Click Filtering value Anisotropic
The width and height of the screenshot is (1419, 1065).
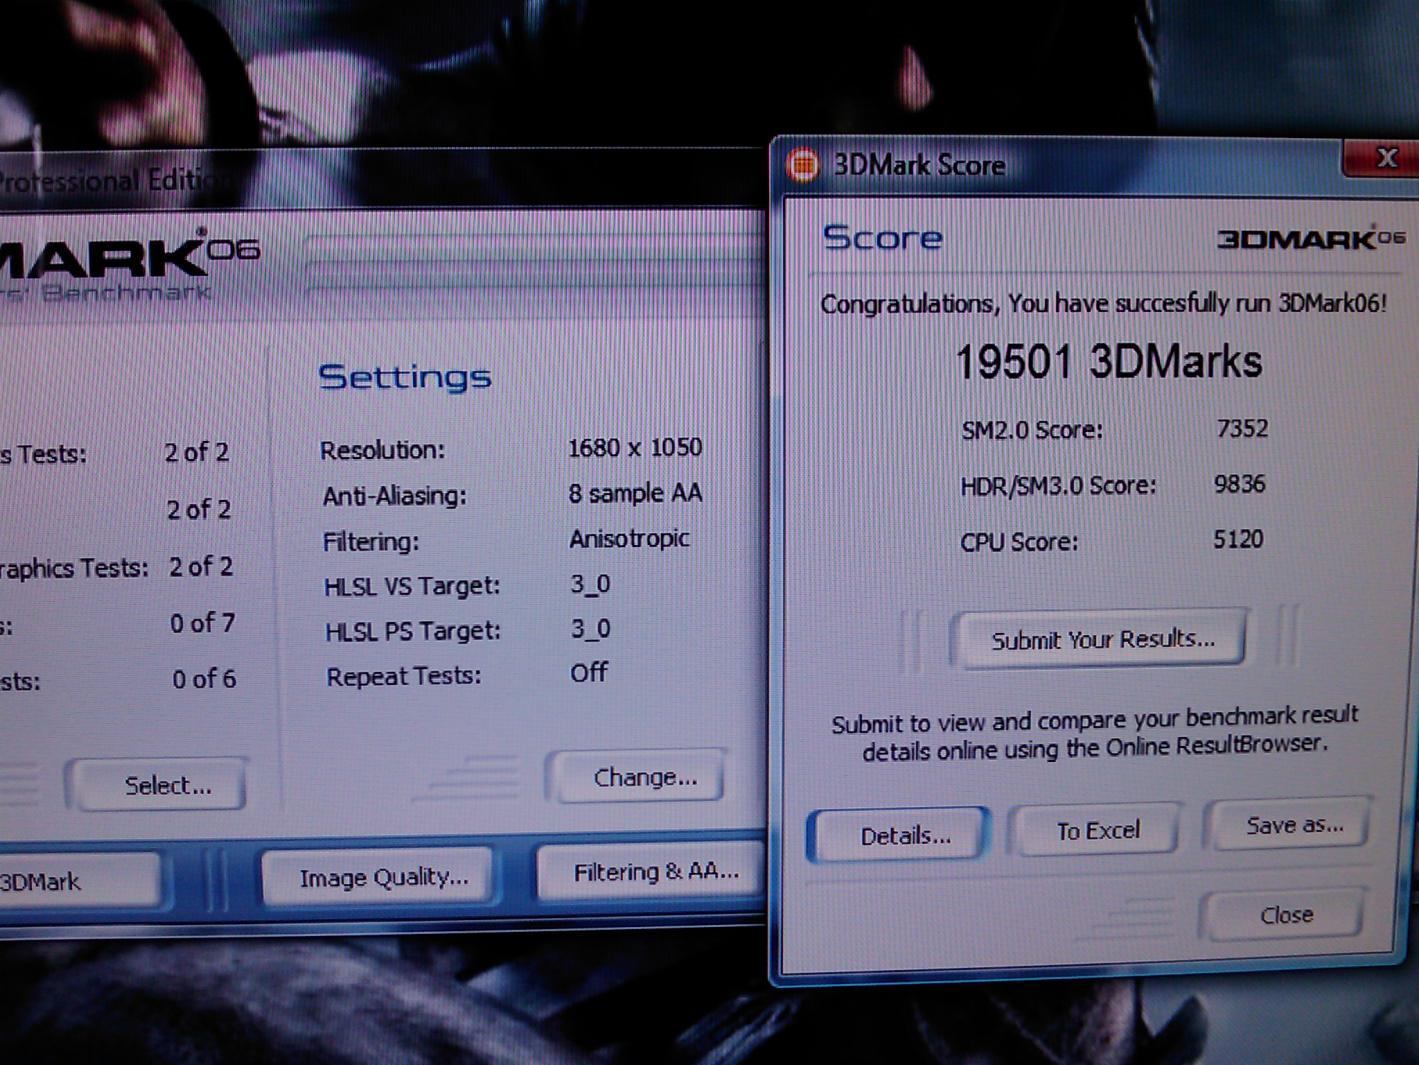(629, 538)
